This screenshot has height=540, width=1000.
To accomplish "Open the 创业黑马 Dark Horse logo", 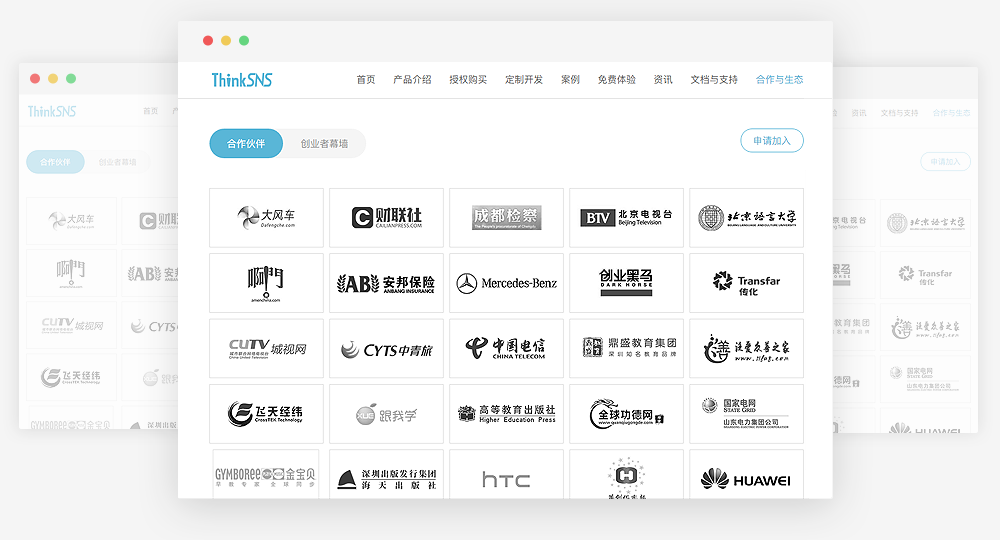I will pos(626,283).
